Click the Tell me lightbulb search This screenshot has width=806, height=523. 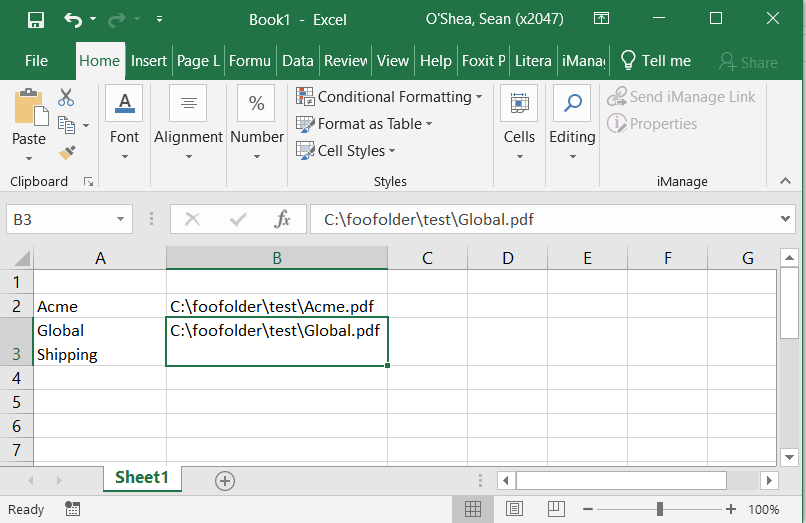click(x=655, y=61)
